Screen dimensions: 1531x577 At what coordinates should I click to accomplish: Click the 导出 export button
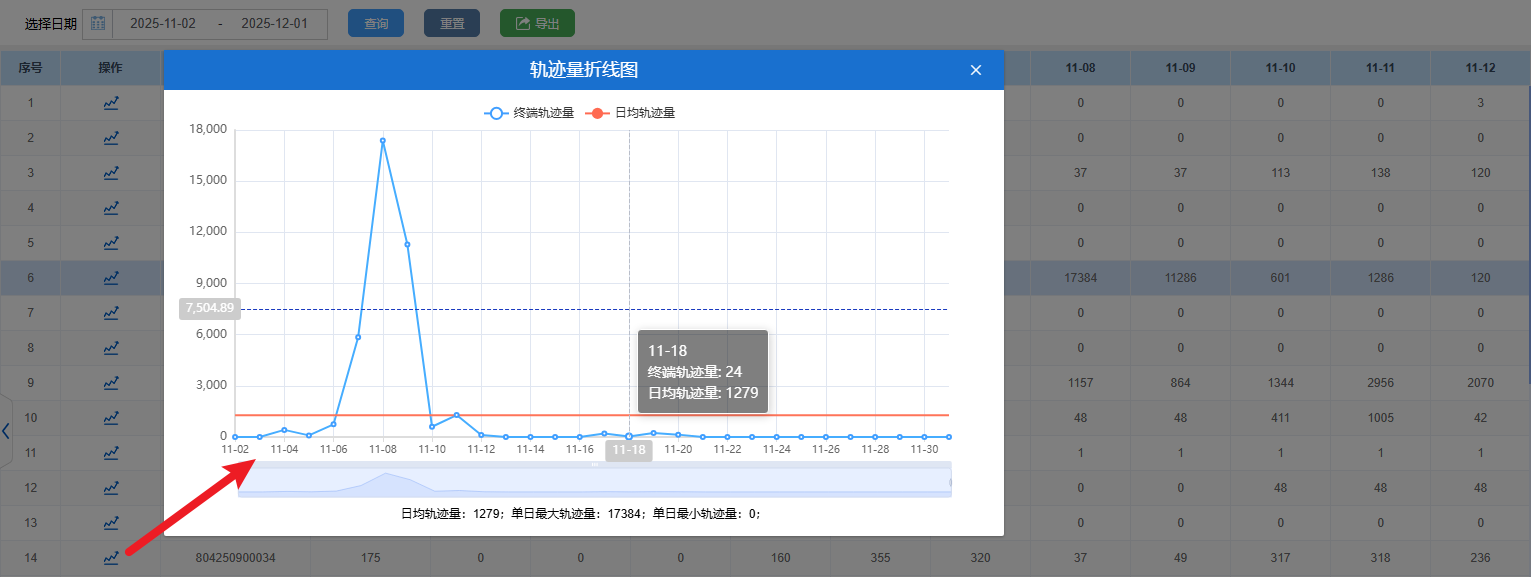(x=537, y=24)
